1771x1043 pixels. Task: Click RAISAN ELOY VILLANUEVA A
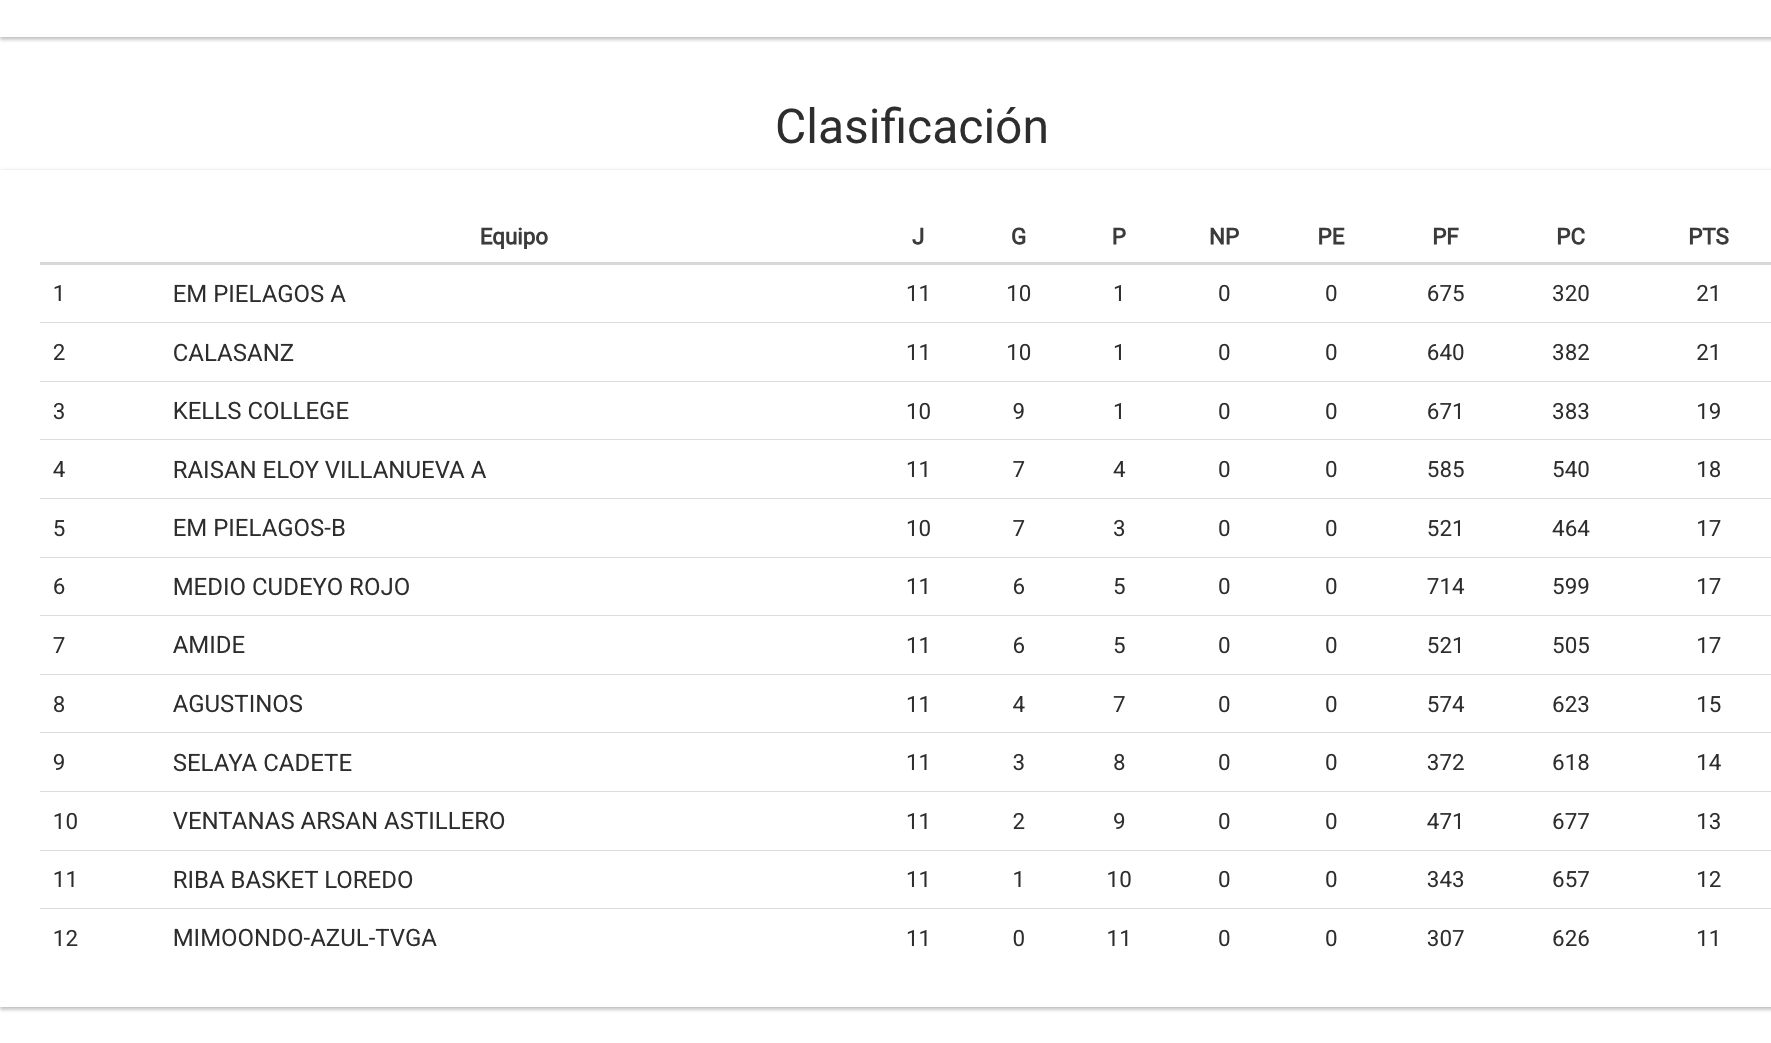click(x=329, y=470)
